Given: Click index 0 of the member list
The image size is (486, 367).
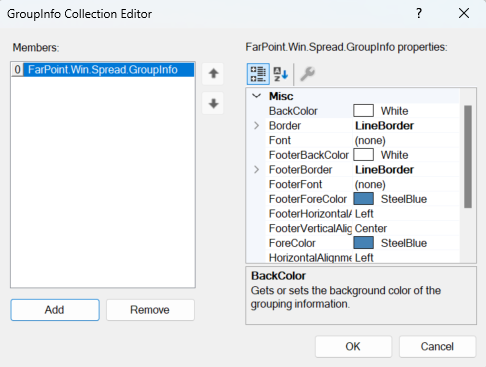Looking at the screenshot, I should point(17,70).
